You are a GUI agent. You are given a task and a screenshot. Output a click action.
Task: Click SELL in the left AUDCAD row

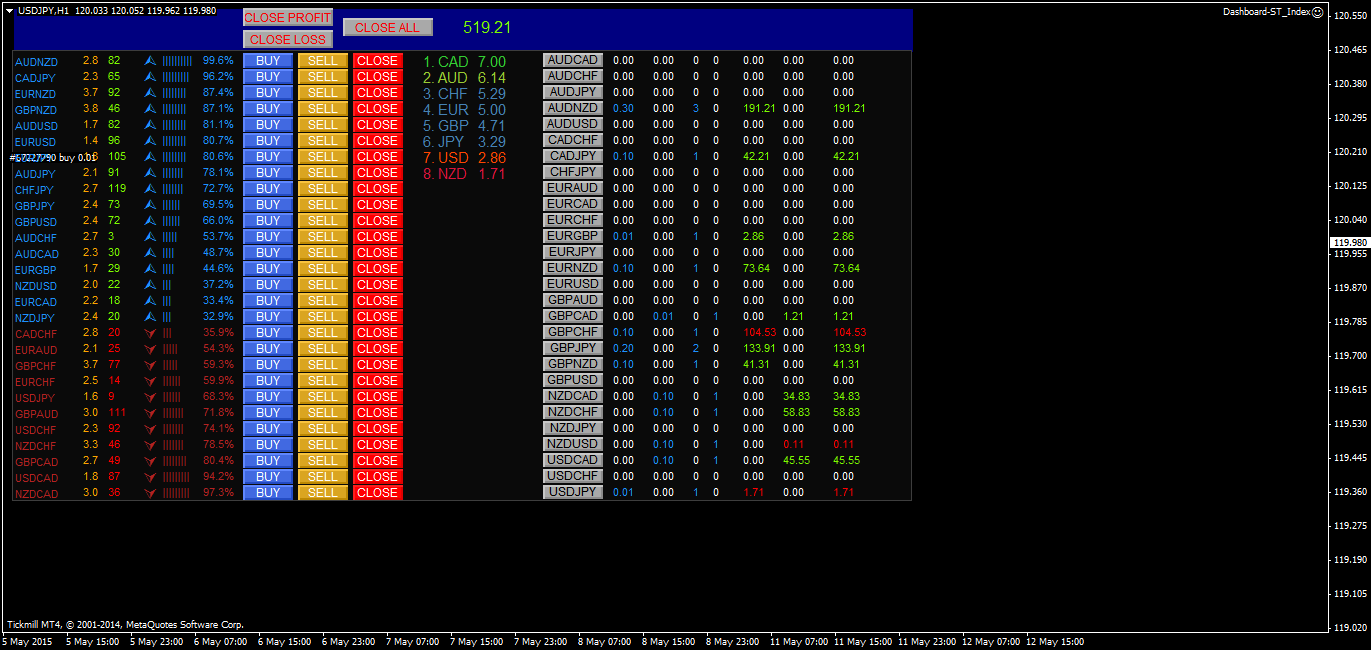[323, 253]
